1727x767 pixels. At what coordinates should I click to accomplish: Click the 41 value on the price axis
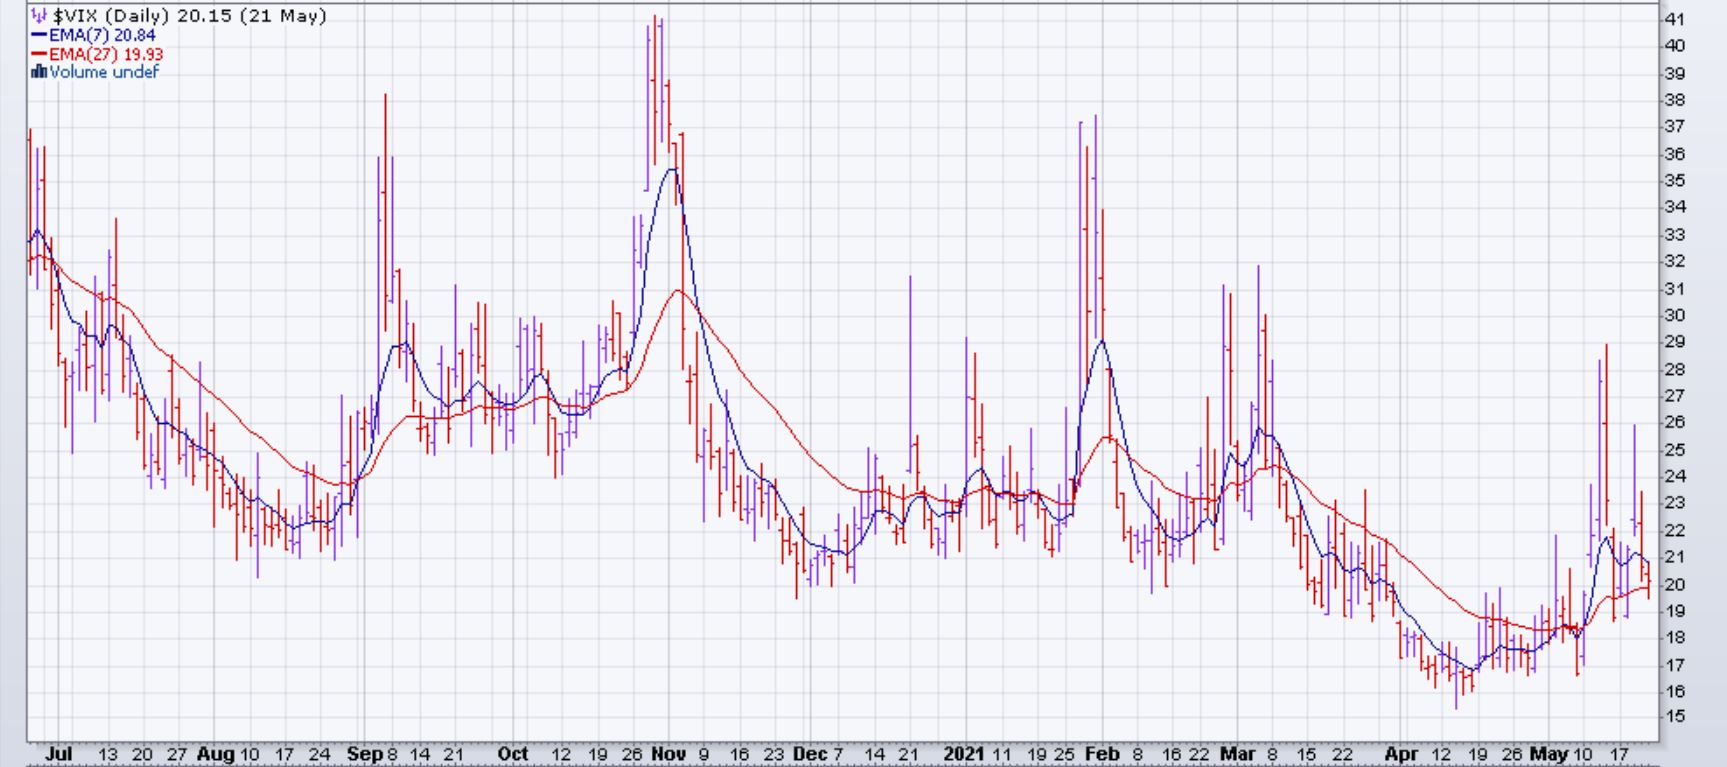[x=1674, y=19]
